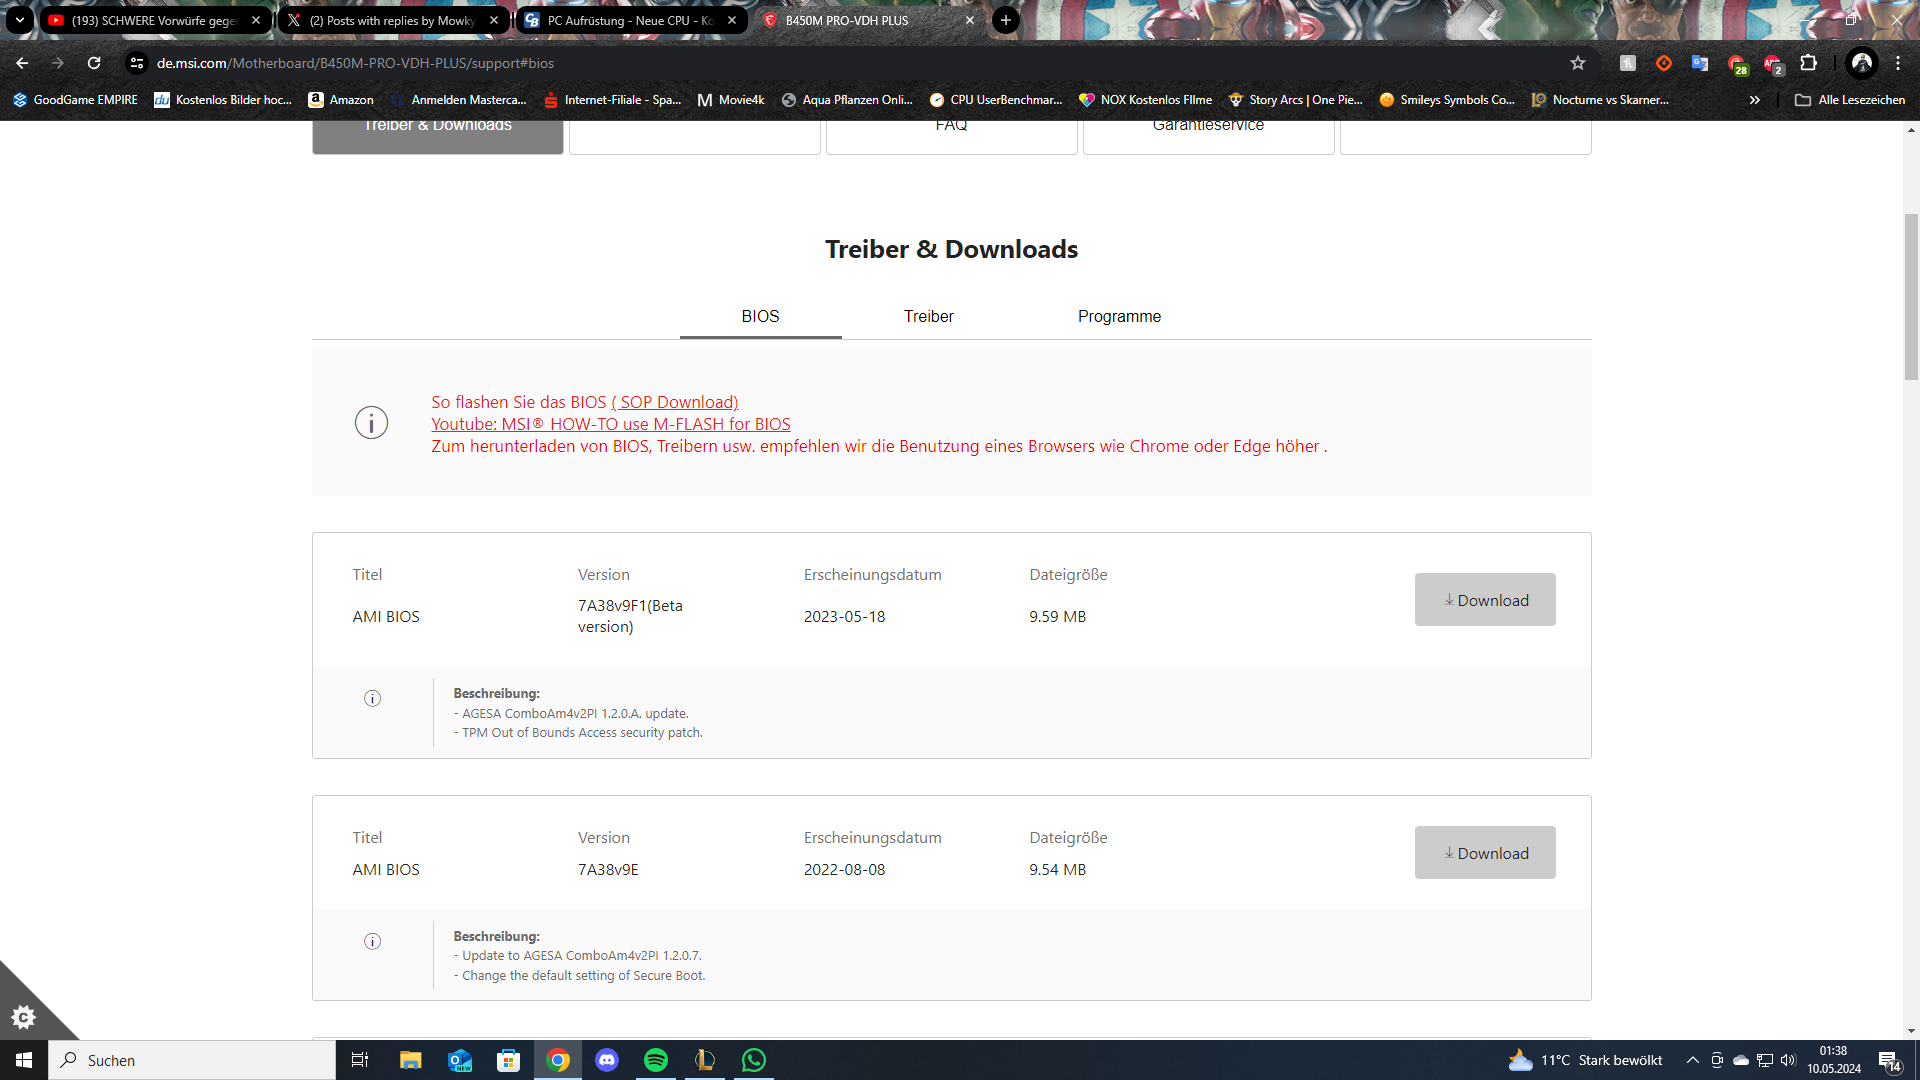The height and width of the screenshot is (1080, 1920).
Task: Open the Chrome three-dot menu
Action: [1898, 63]
